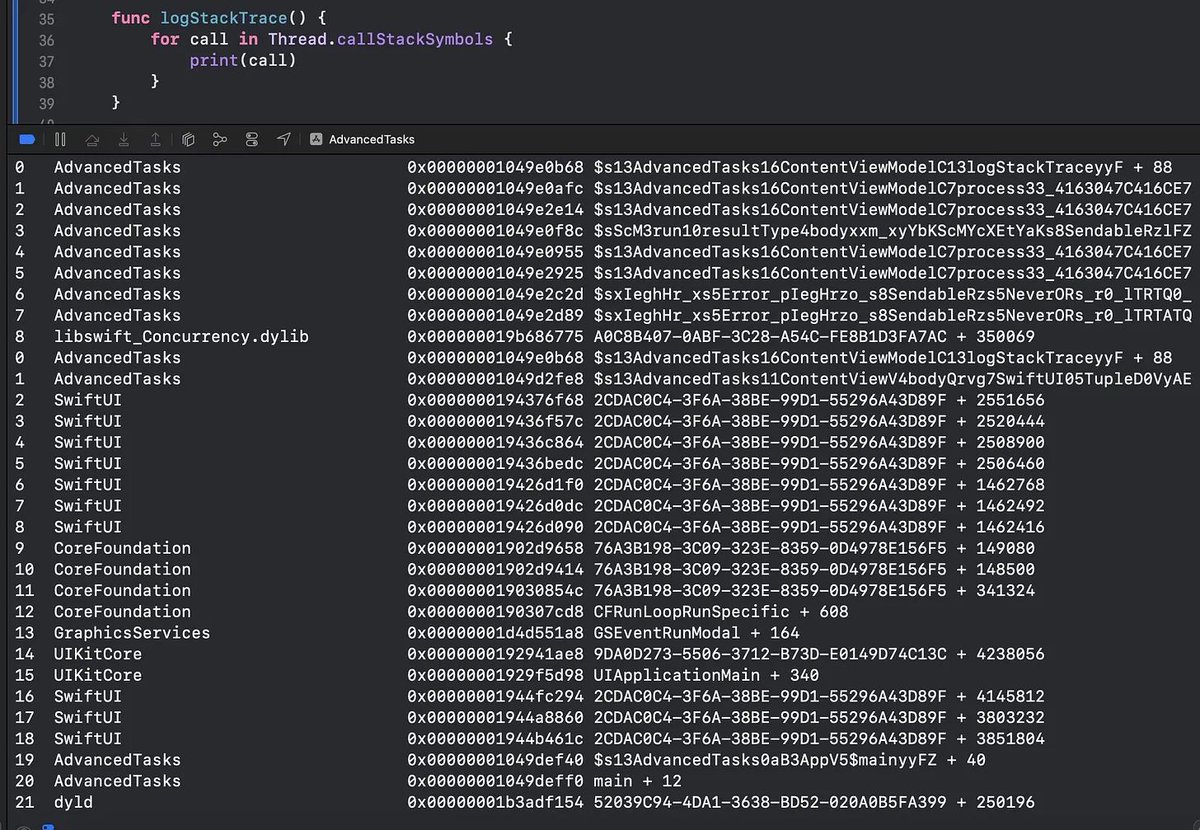
Task: Click CFRunLoopRunSpecific + 608 text
Action: [x=721, y=611]
